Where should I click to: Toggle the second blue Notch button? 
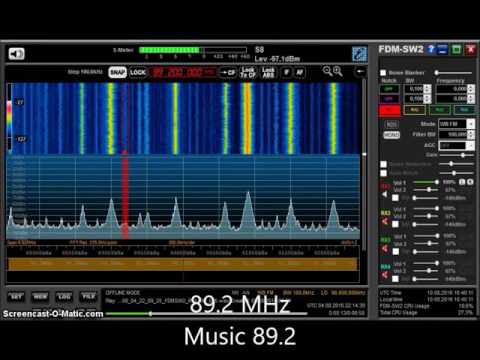pos(389,99)
